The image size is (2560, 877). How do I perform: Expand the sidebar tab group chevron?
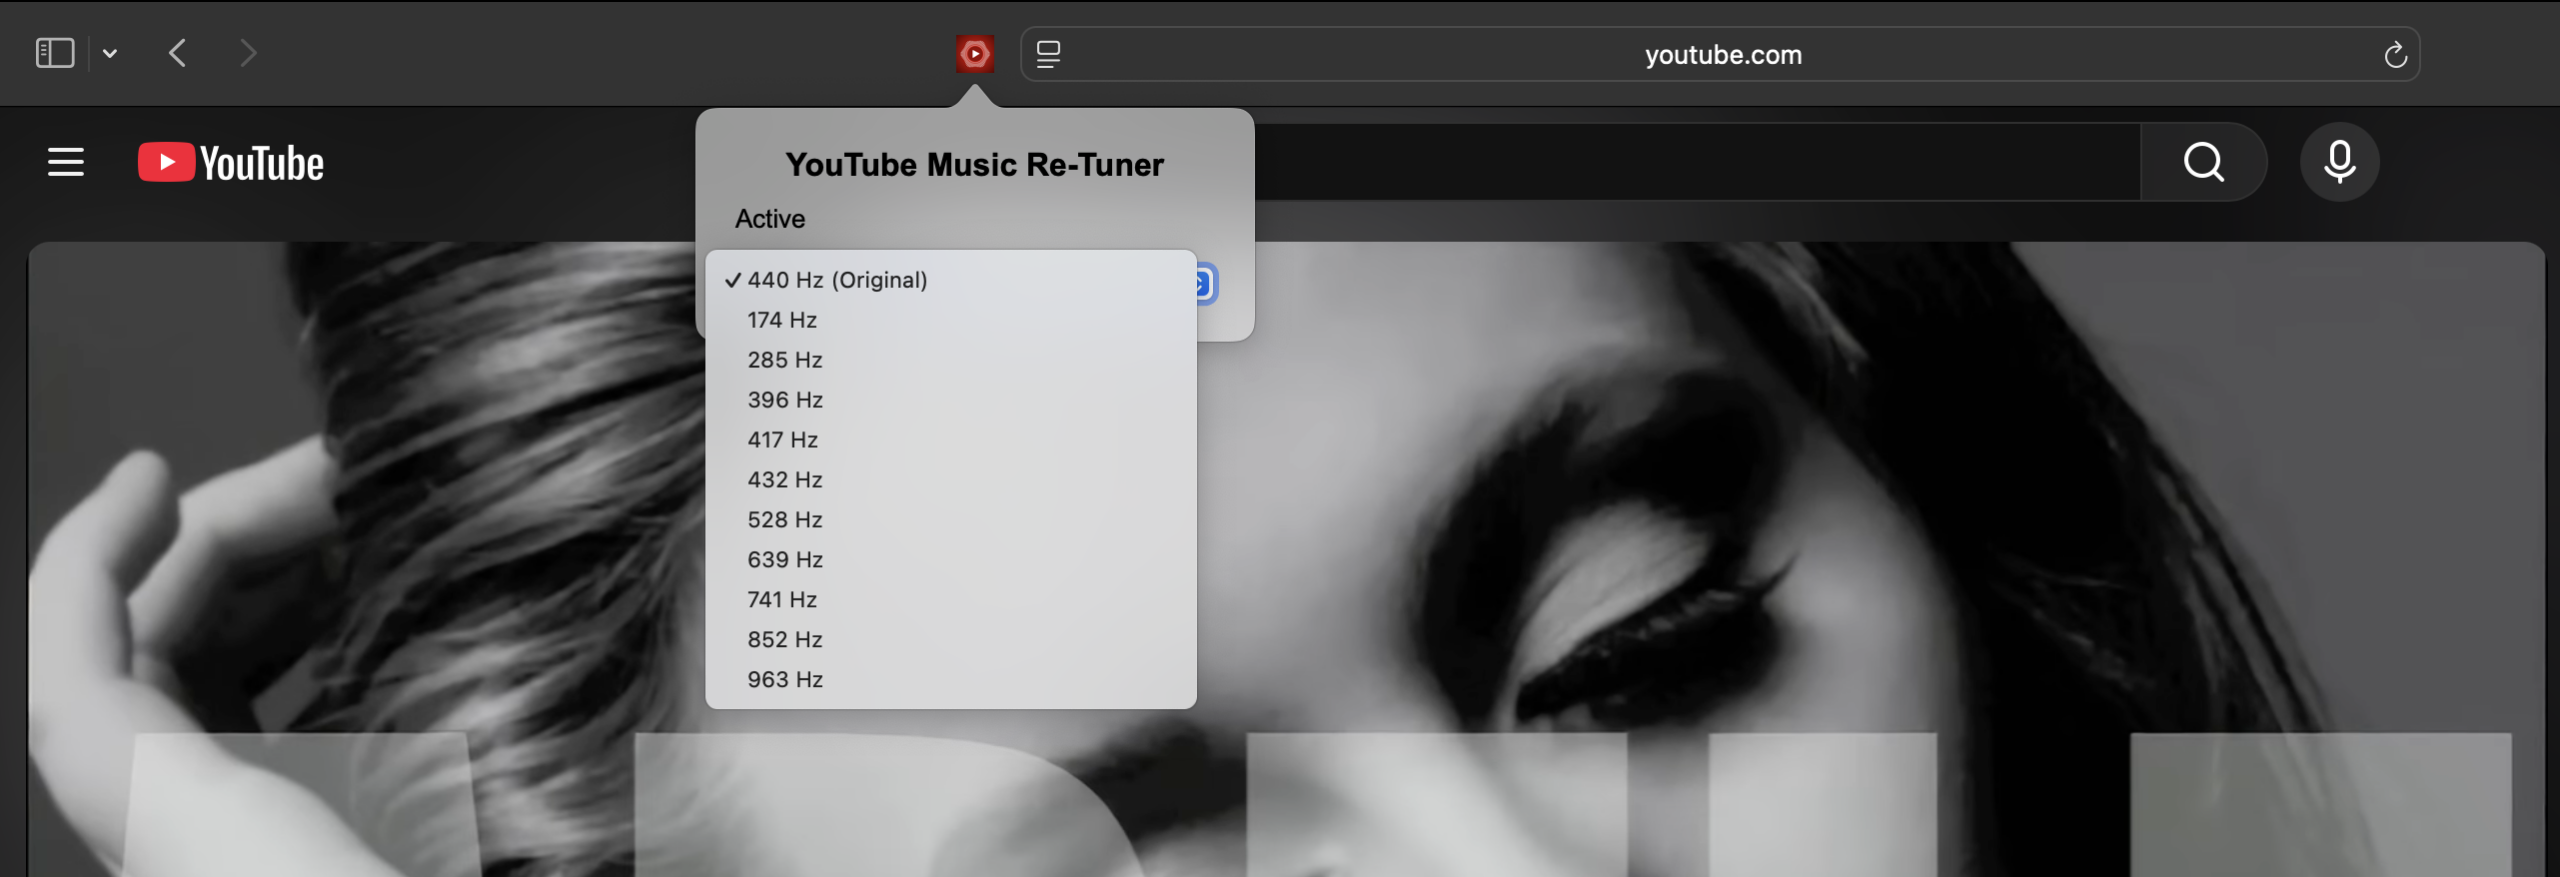click(110, 54)
